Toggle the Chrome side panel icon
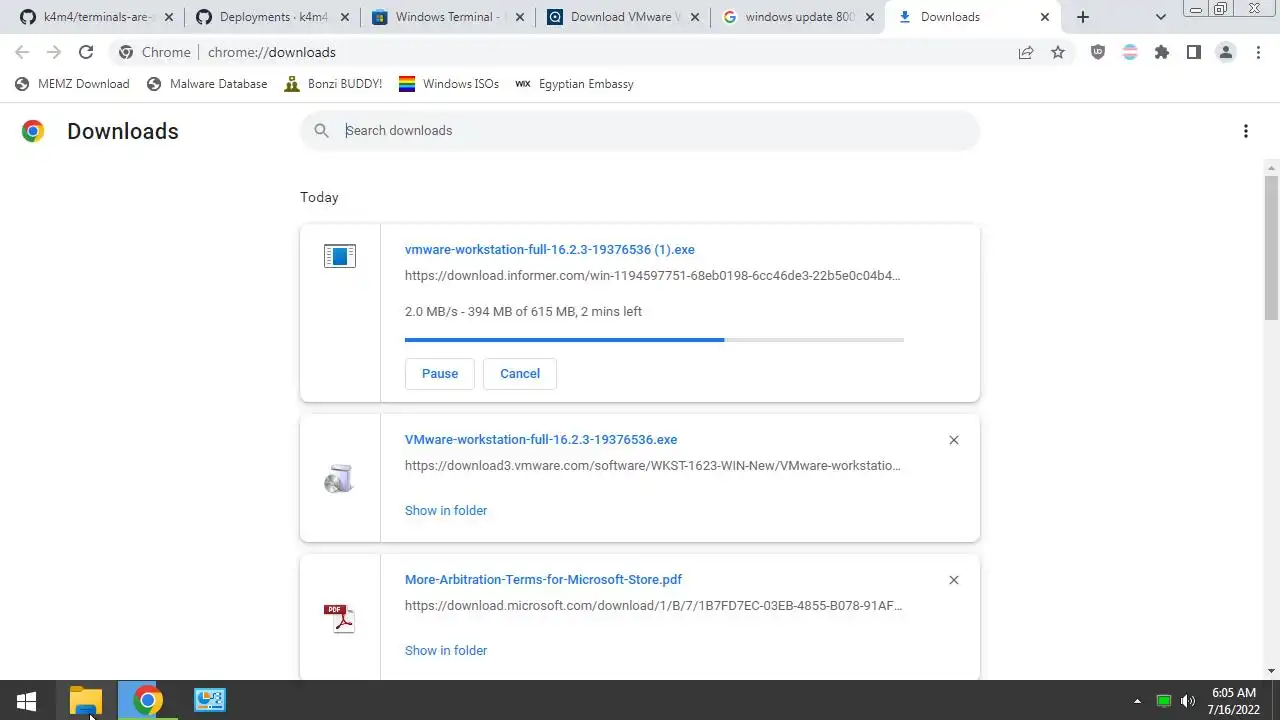This screenshot has width=1280, height=720. (1194, 52)
